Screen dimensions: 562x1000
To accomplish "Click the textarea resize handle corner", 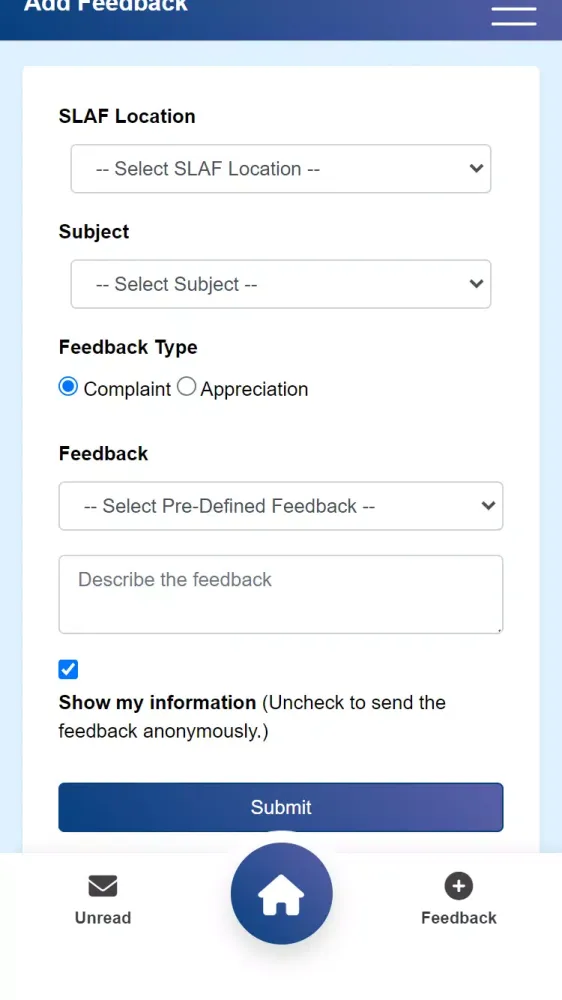I will click(499, 629).
